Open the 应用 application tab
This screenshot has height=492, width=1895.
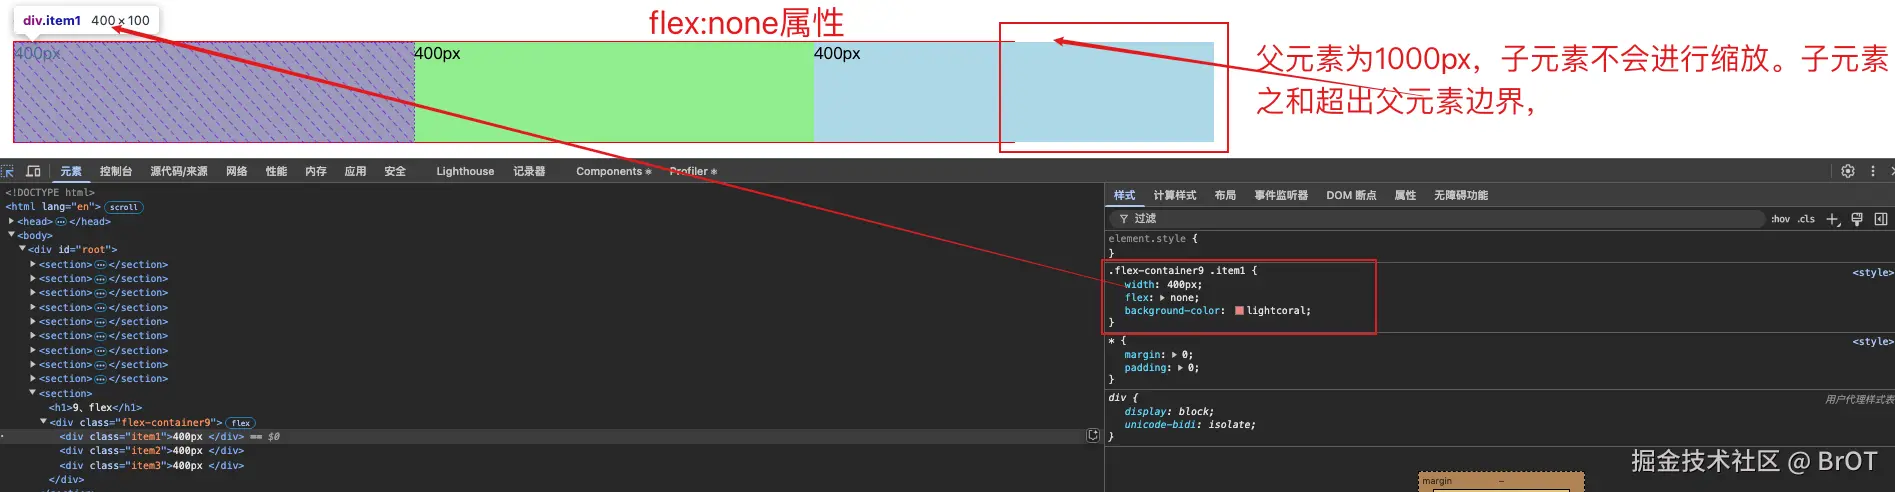[356, 172]
